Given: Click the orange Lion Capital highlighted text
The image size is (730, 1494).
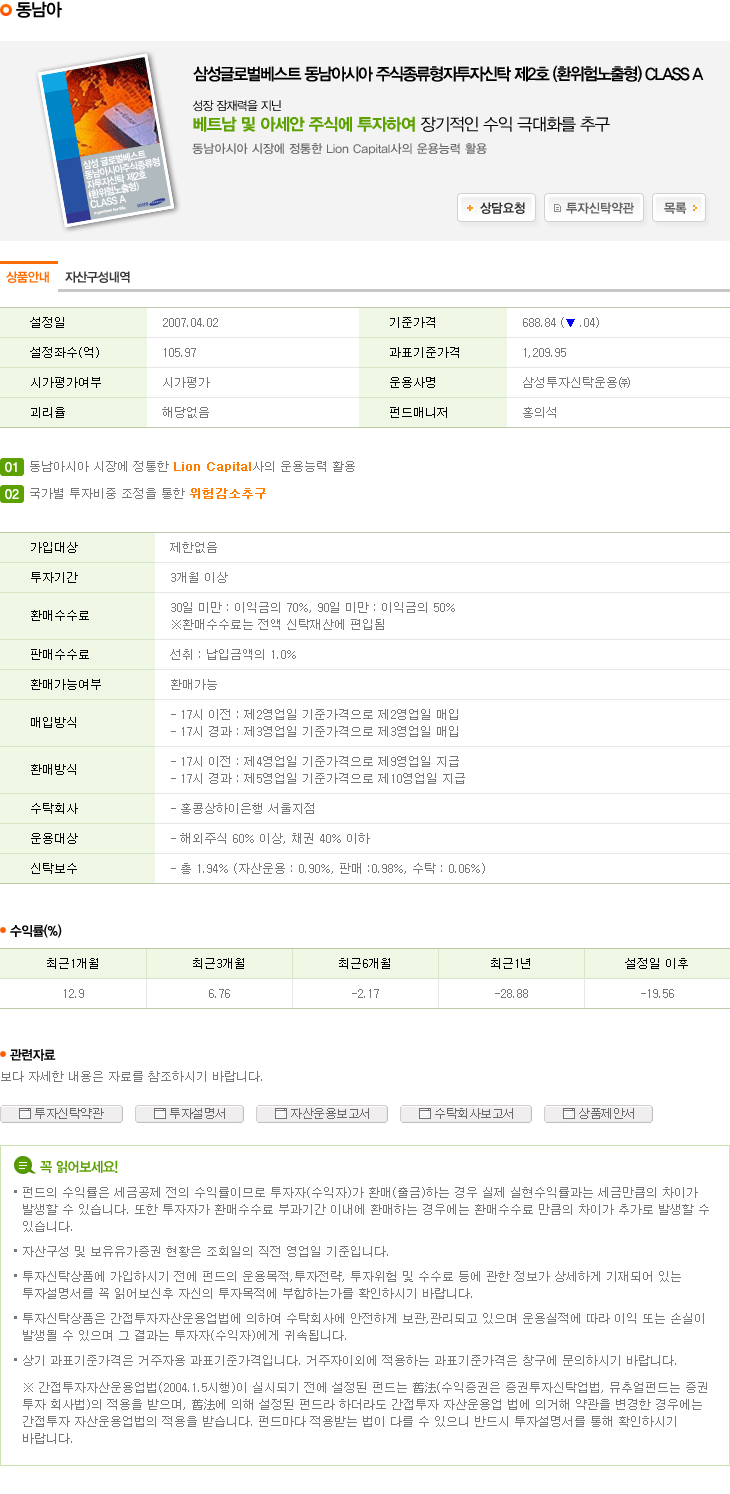Looking at the screenshot, I should pyautogui.click(x=212, y=467).
